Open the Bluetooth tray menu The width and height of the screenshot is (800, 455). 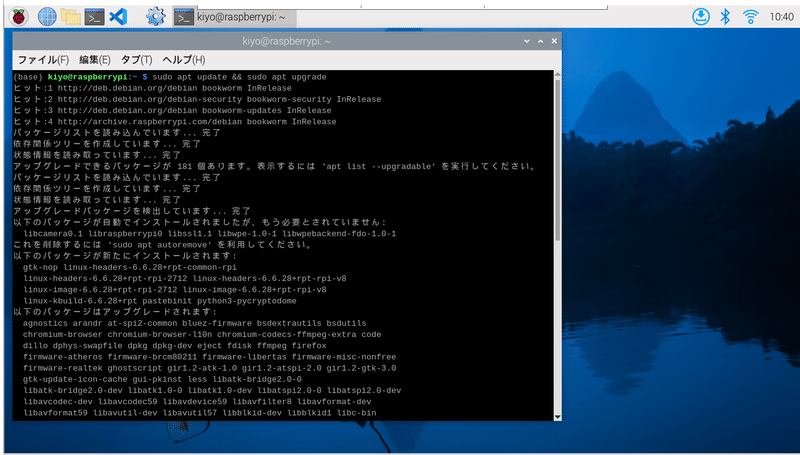point(725,17)
